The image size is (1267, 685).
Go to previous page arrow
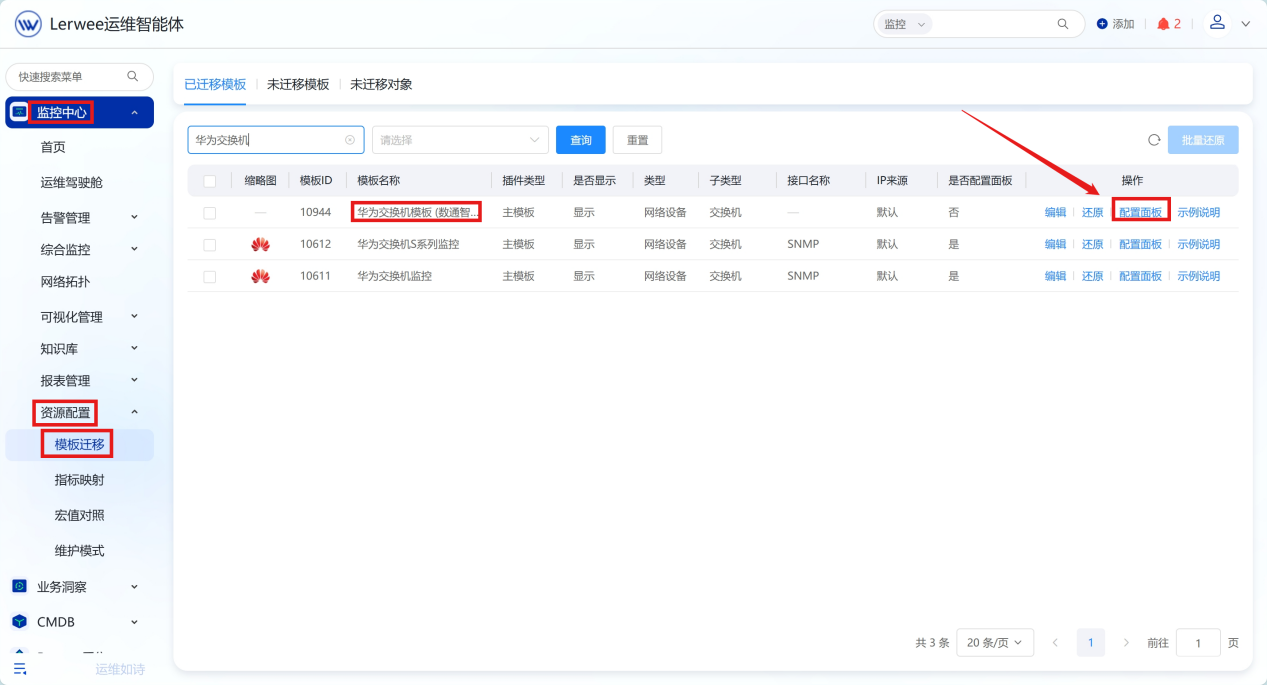1055,643
